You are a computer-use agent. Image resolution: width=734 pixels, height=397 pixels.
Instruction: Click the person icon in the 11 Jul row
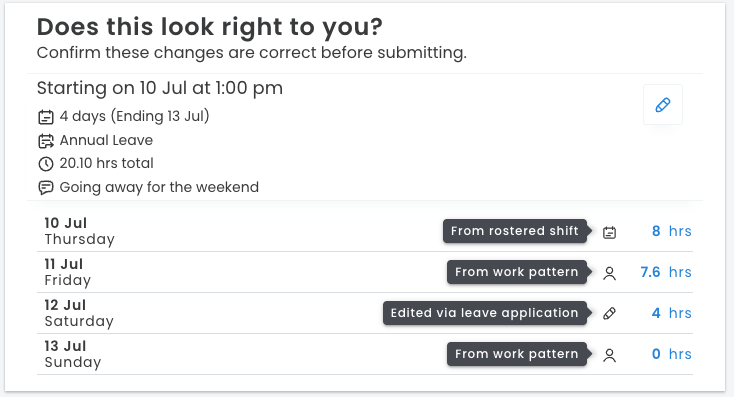pos(609,273)
